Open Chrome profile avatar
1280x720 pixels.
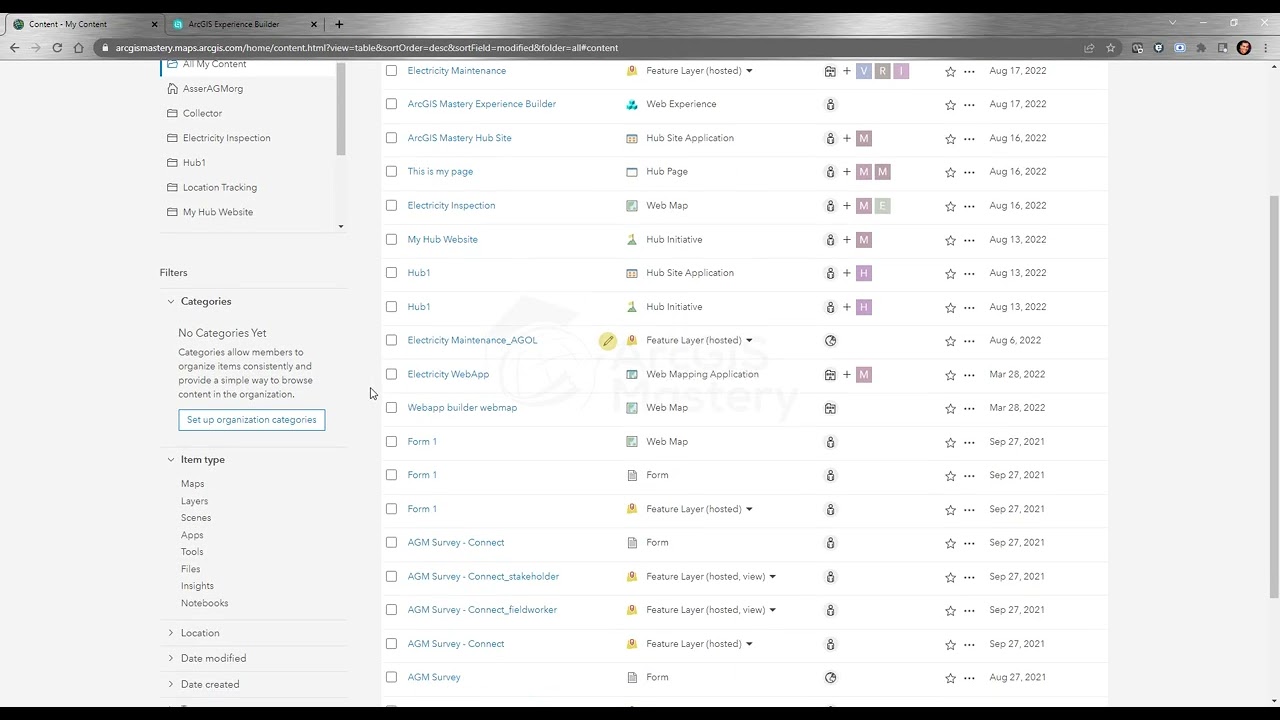pyautogui.click(x=1244, y=48)
